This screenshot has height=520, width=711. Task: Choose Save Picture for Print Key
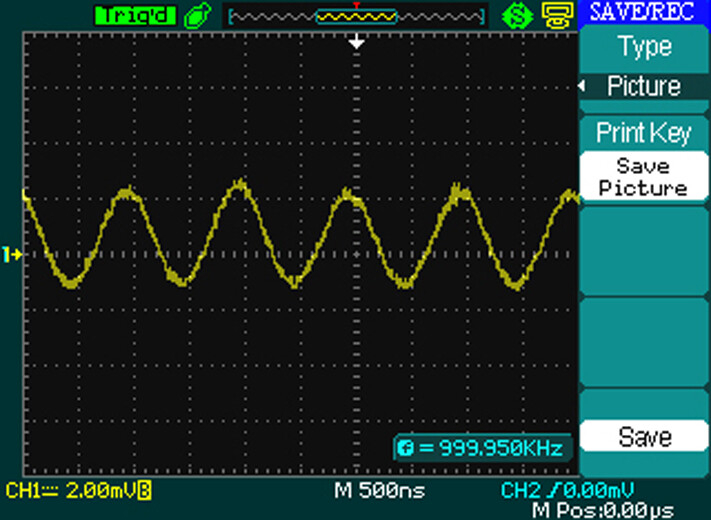[x=644, y=177]
